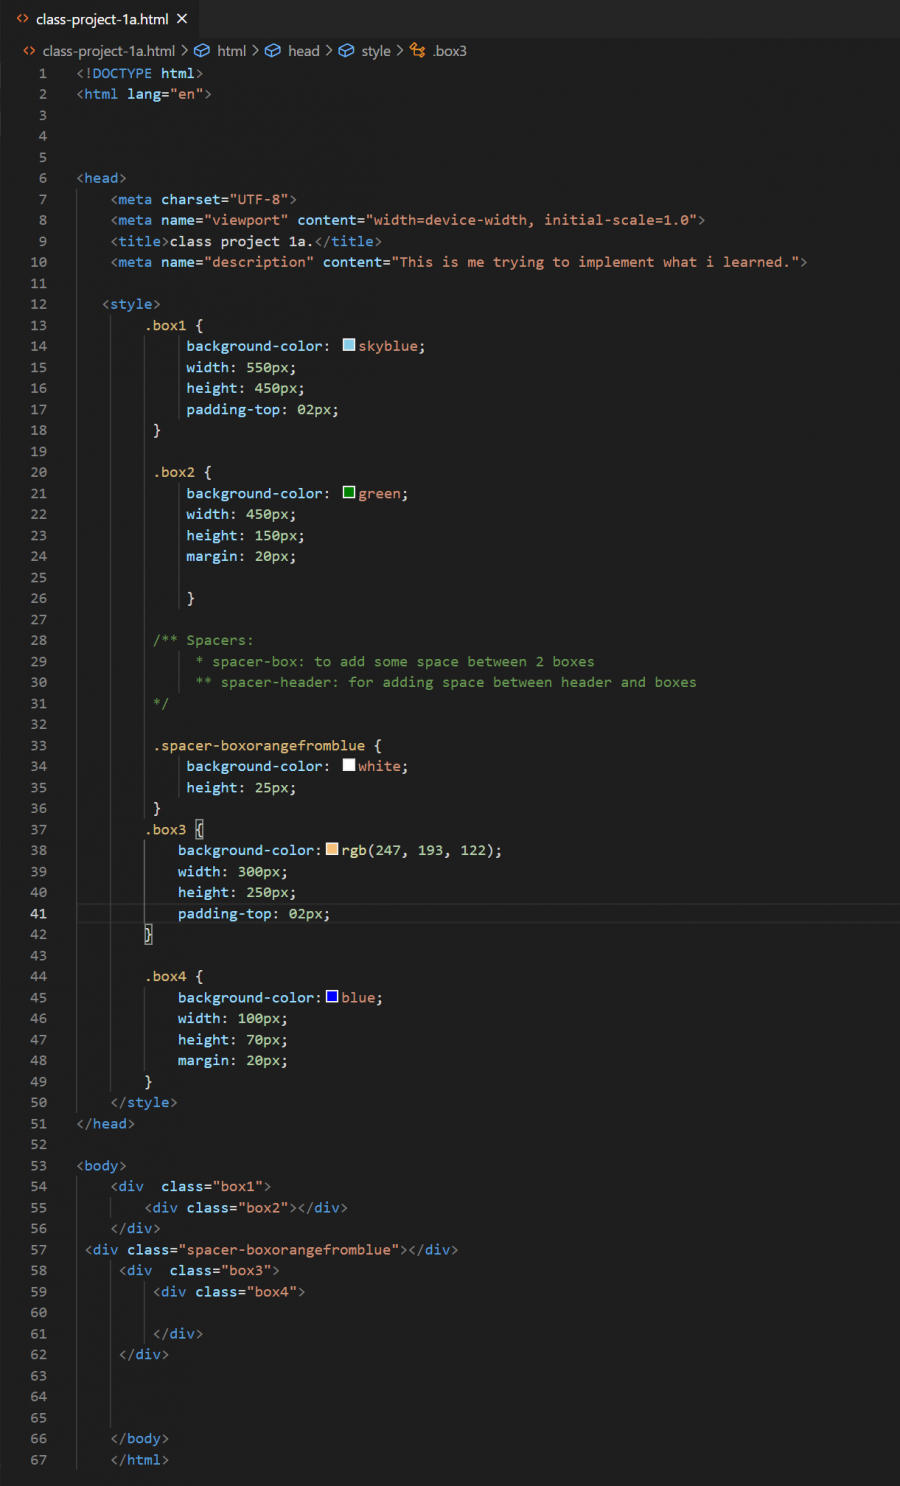The width and height of the screenshot is (900, 1486).
Task: Click the style element breadcrumb icon
Action: [x=346, y=51]
